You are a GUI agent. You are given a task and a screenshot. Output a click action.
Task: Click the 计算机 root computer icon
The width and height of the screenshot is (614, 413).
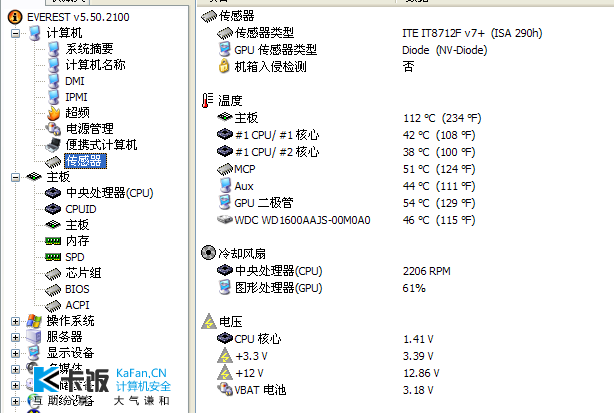click(x=34, y=33)
